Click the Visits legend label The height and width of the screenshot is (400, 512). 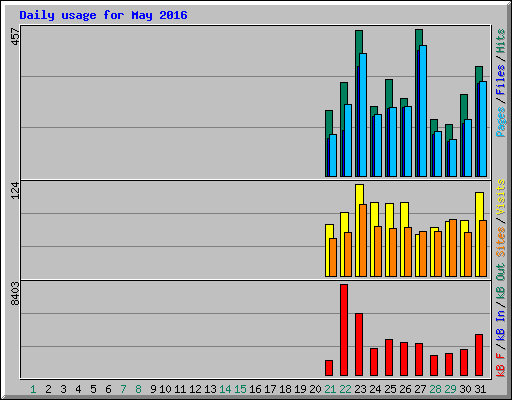501,197
